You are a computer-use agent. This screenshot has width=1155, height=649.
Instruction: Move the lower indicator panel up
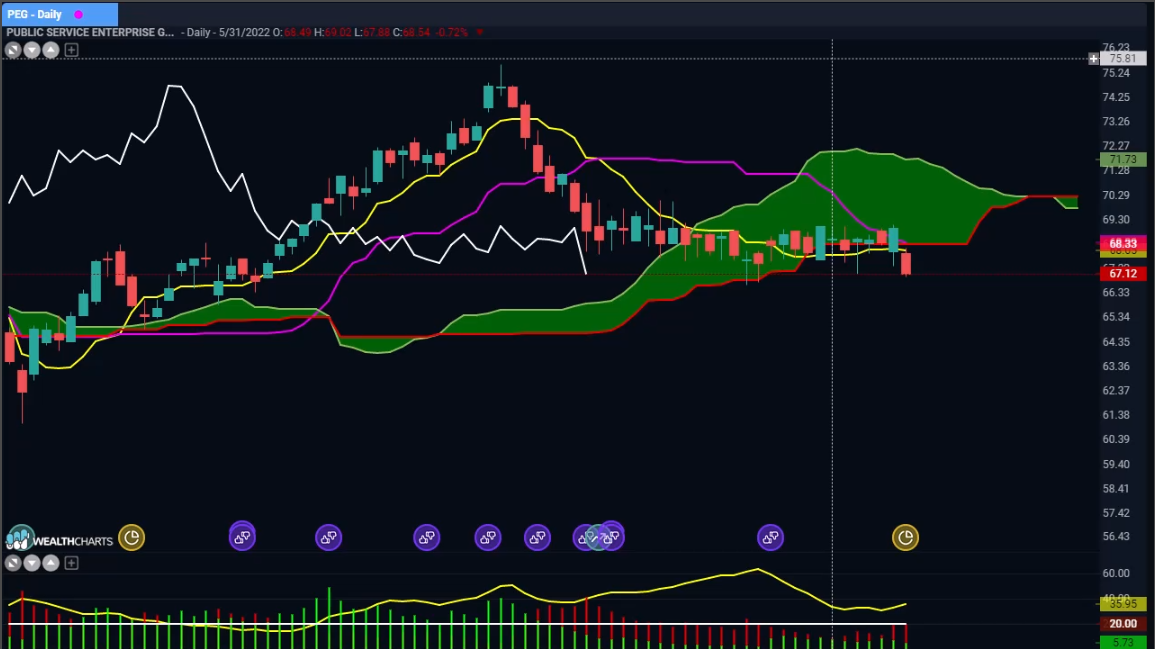click(x=51, y=564)
